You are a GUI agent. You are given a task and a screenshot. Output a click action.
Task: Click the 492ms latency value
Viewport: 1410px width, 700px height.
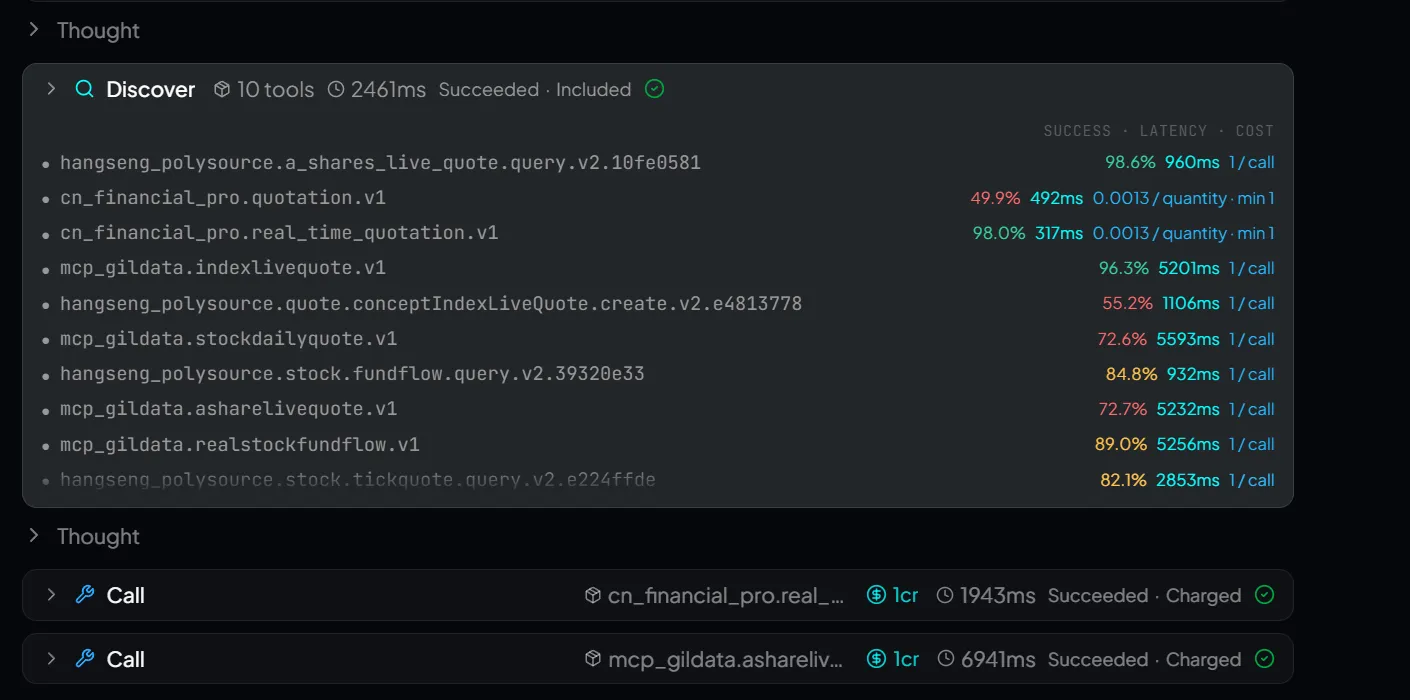pyautogui.click(x=1056, y=198)
